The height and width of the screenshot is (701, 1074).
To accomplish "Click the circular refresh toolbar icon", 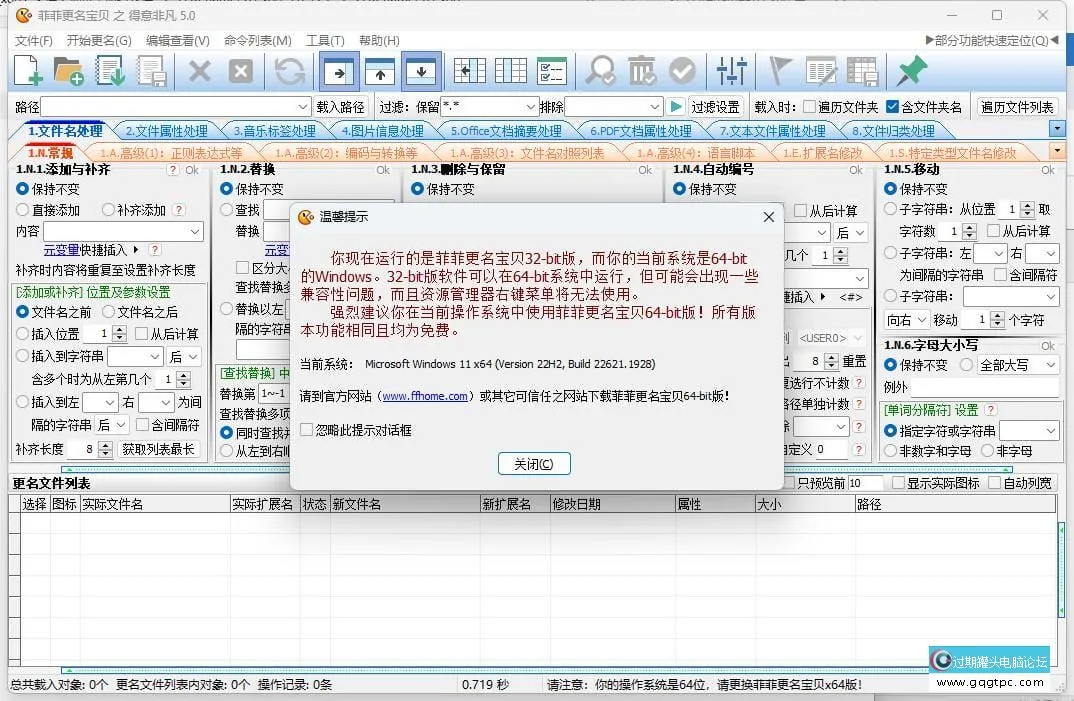I will (290, 70).
